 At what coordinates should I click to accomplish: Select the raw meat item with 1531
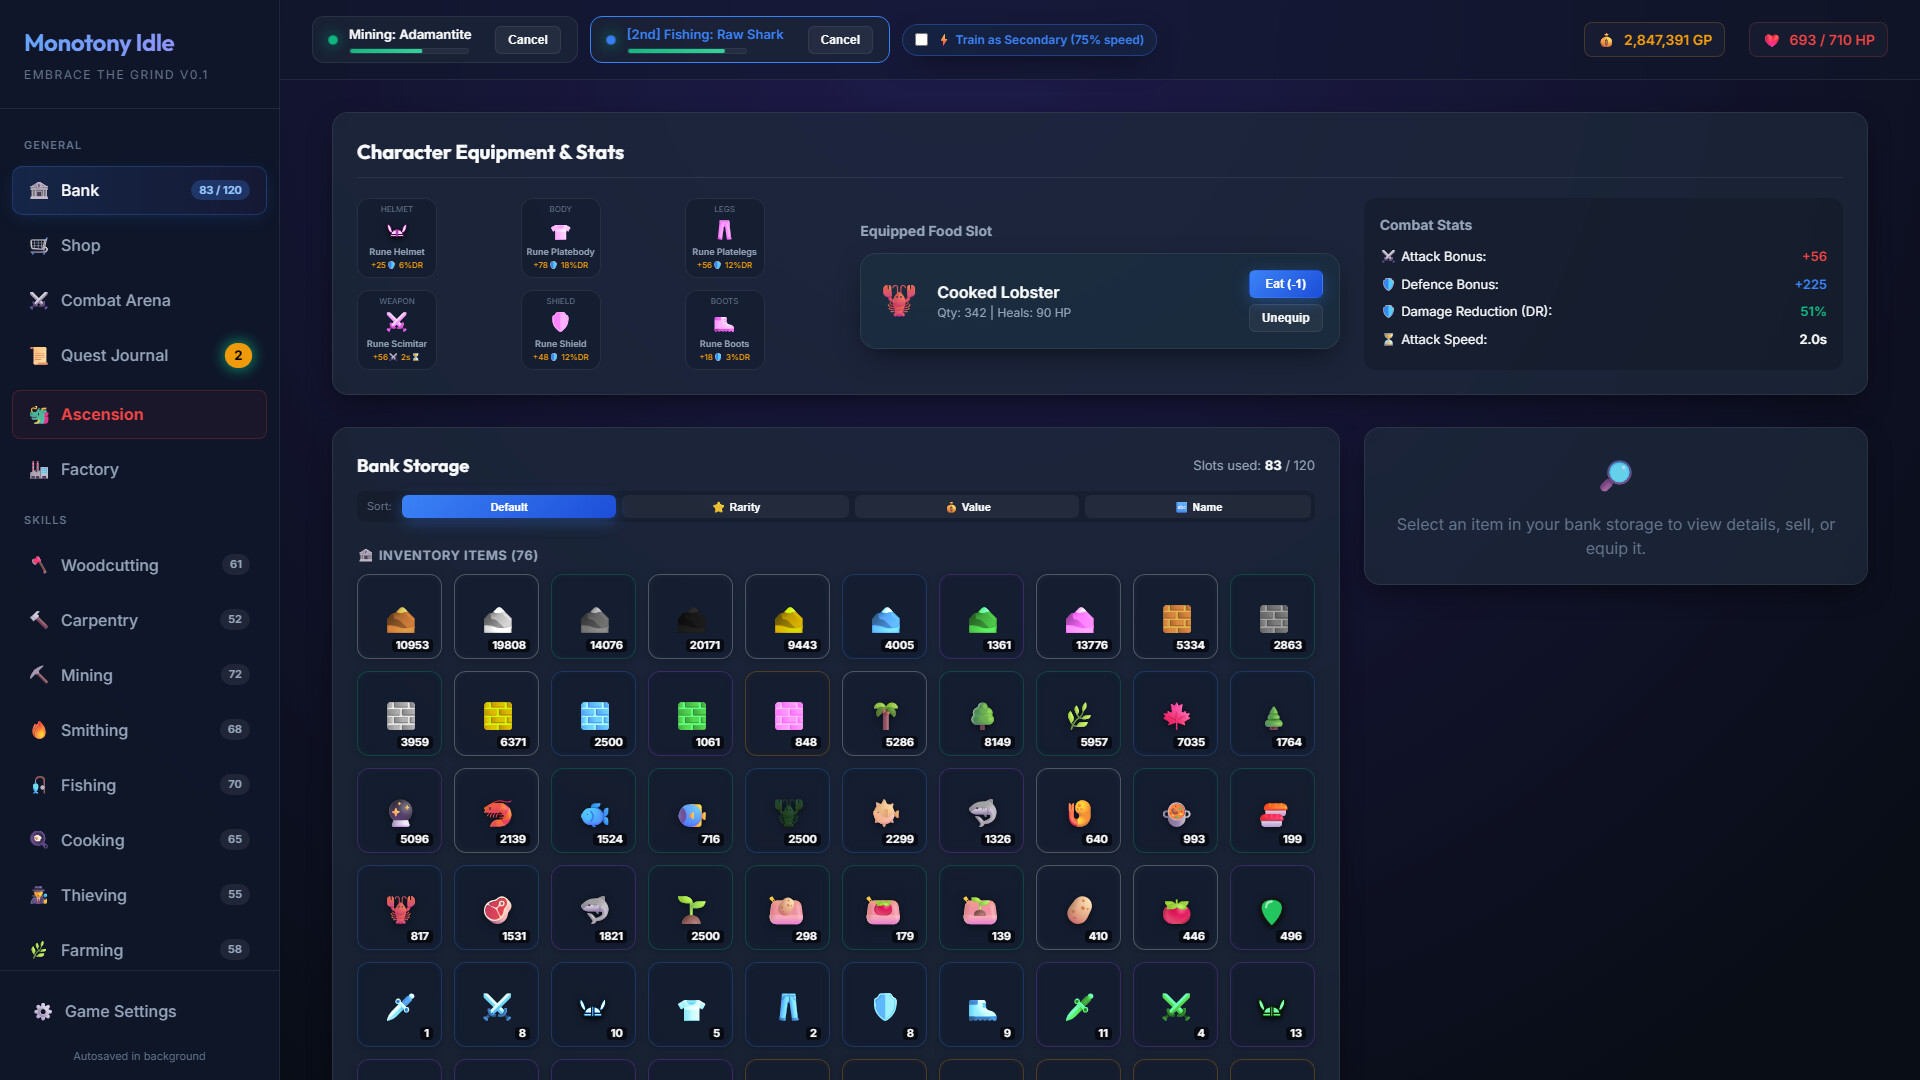pos(497,908)
